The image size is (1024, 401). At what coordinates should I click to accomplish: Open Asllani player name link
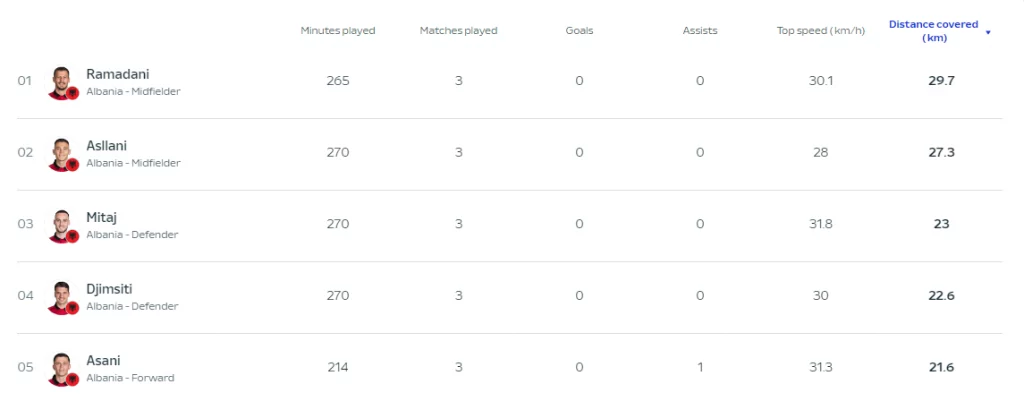[x=106, y=146]
